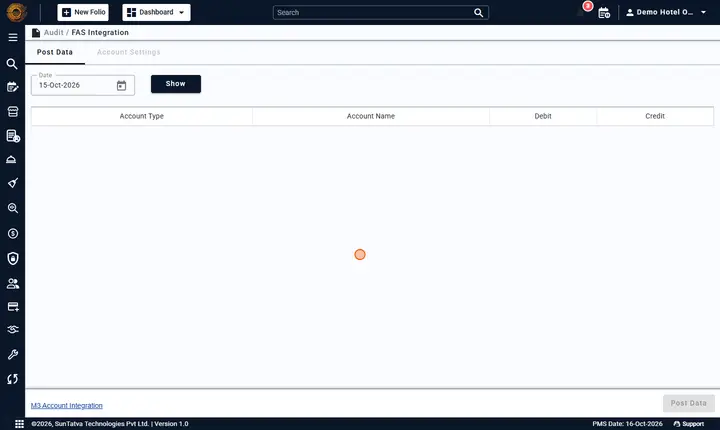Open the Demo Hotel user menu
Image resolution: width=720 pixels, height=430 pixels.
(x=666, y=12)
